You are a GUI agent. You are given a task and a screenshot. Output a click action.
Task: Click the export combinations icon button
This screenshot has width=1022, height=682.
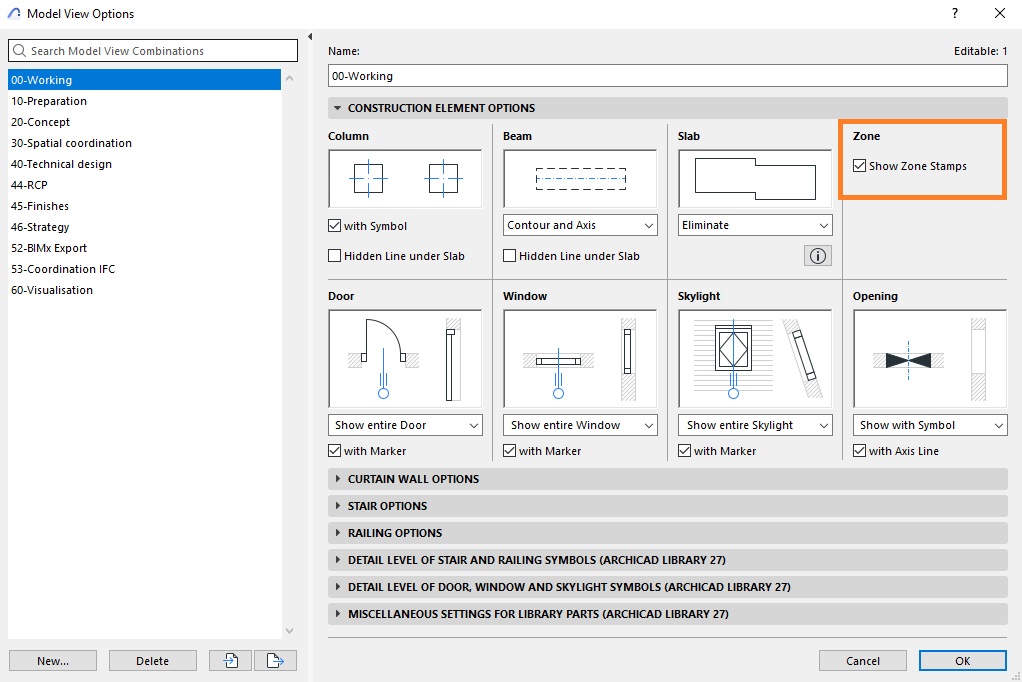point(275,660)
